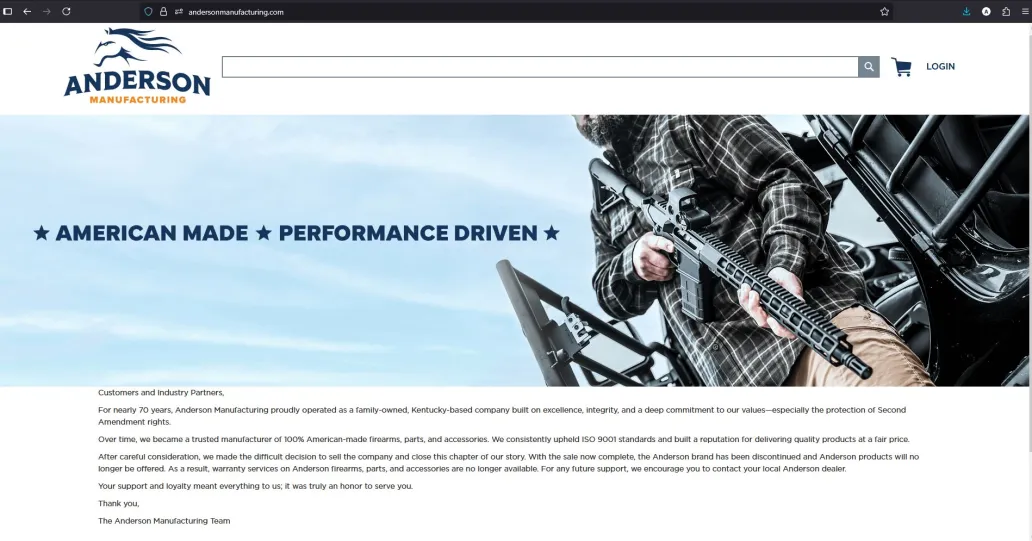Open the browser hamburger menu
The image size is (1032, 541).
(1025, 11)
